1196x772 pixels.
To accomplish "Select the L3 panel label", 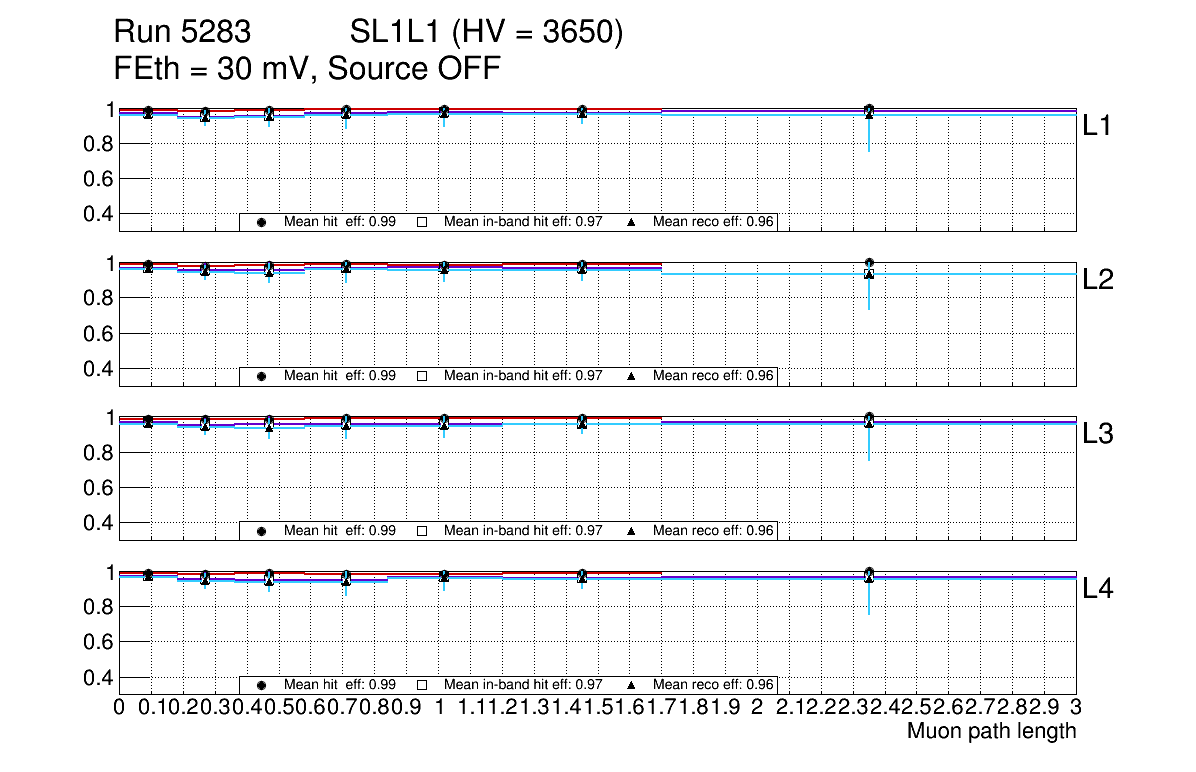I will tap(1097, 434).
